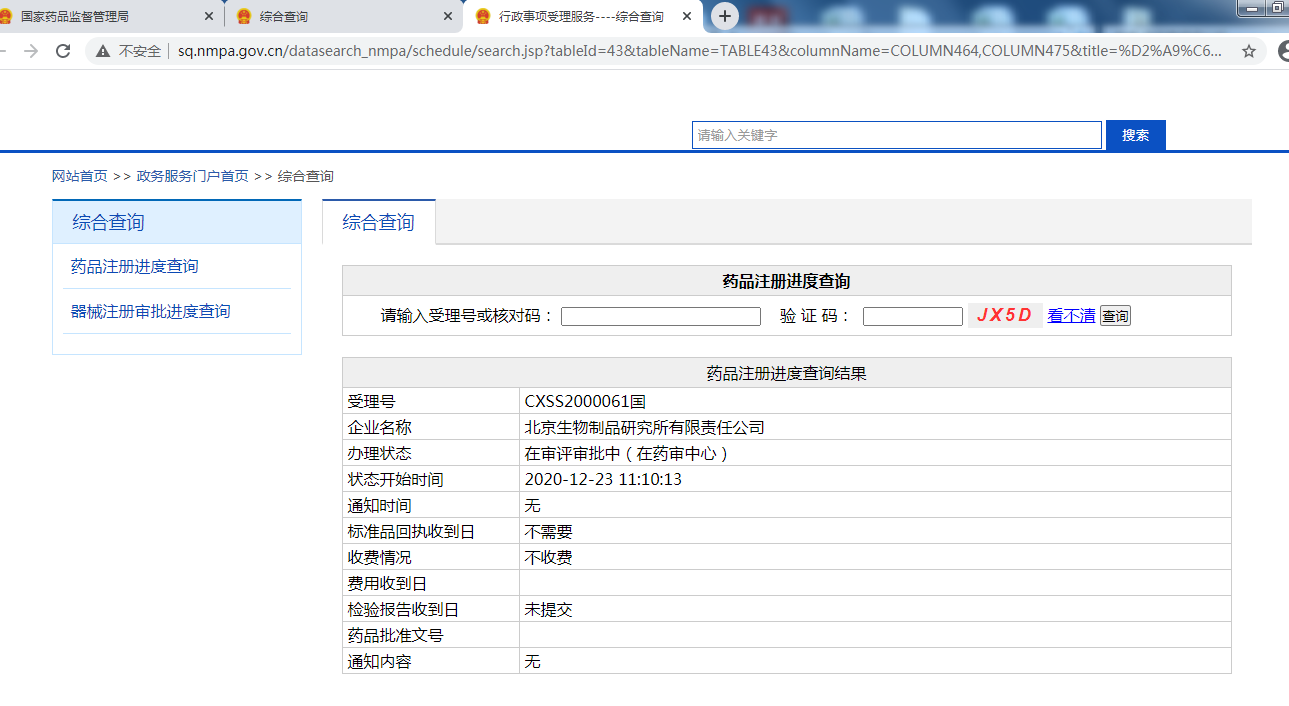This screenshot has width=1289, height=706.
Task: Open 政务服务门户首页 breadcrumb link
Action: pyautogui.click(x=193, y=176)
